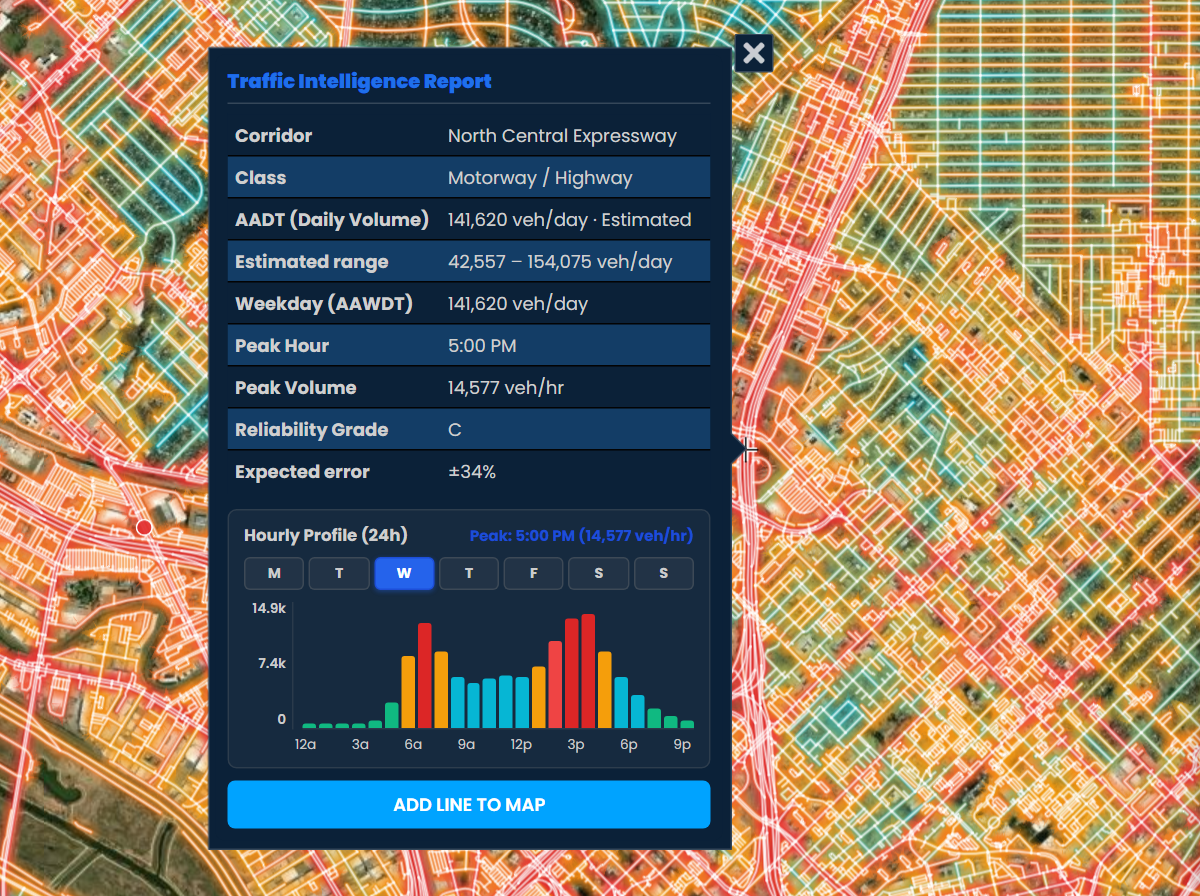The image size is (1200, 896).
Task: Click the '3a' x-axis label
Action: pyautogui.click(x=359, y=745)
